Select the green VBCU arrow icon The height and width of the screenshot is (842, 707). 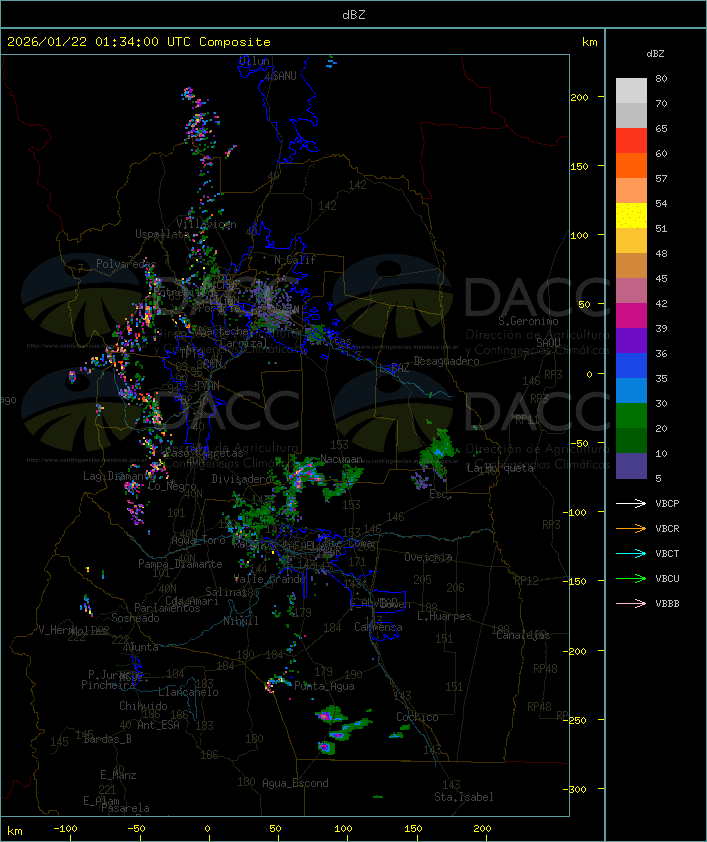coord(631,579)
